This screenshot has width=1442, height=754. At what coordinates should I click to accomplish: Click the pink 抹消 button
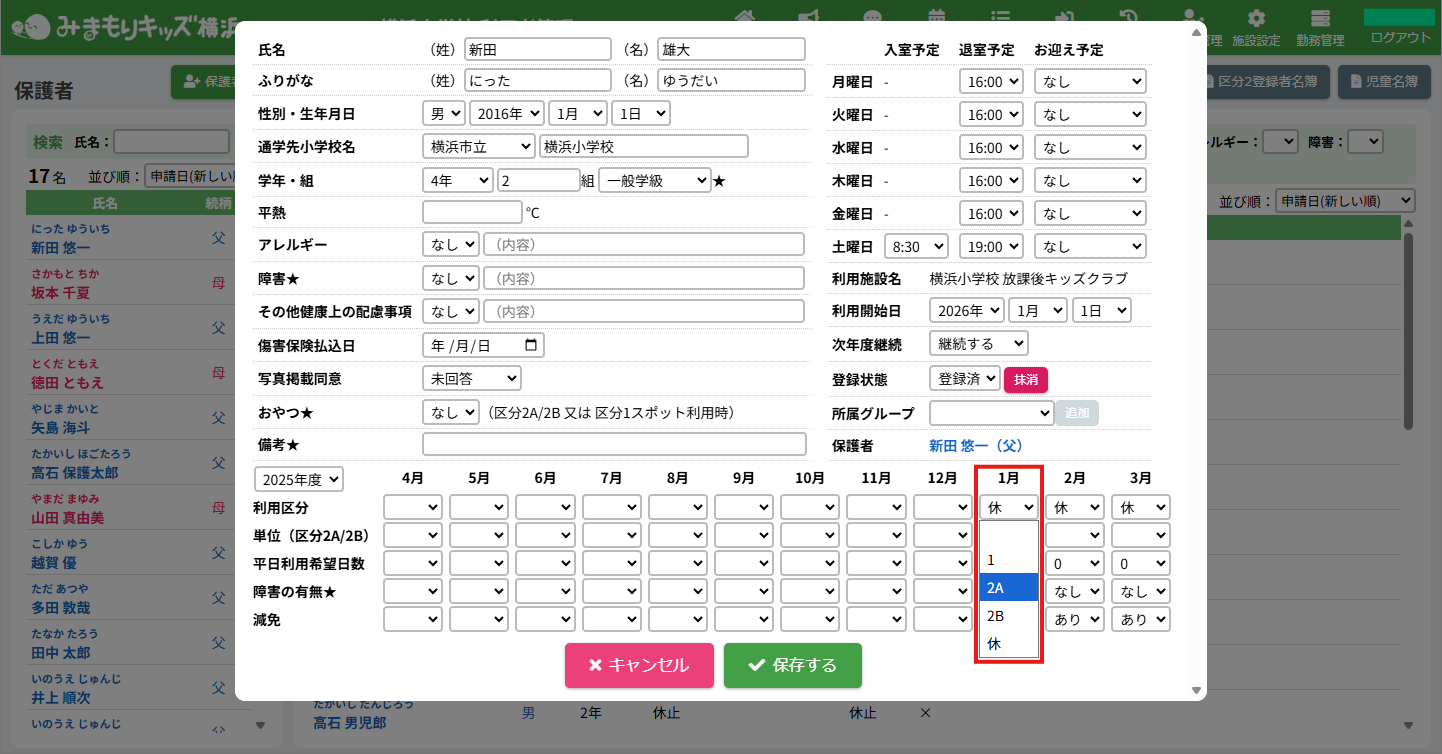1025,379
